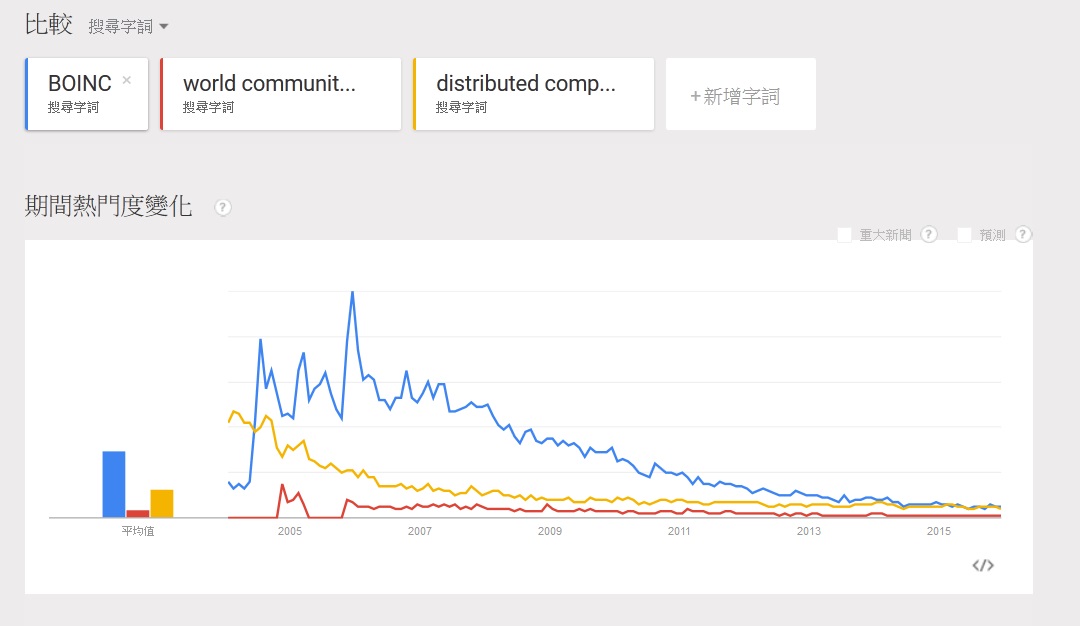Open help icon next to 重大新聞
This screenshot has width=1080, height=626.
pyautogui.click(x=929, y=235)
